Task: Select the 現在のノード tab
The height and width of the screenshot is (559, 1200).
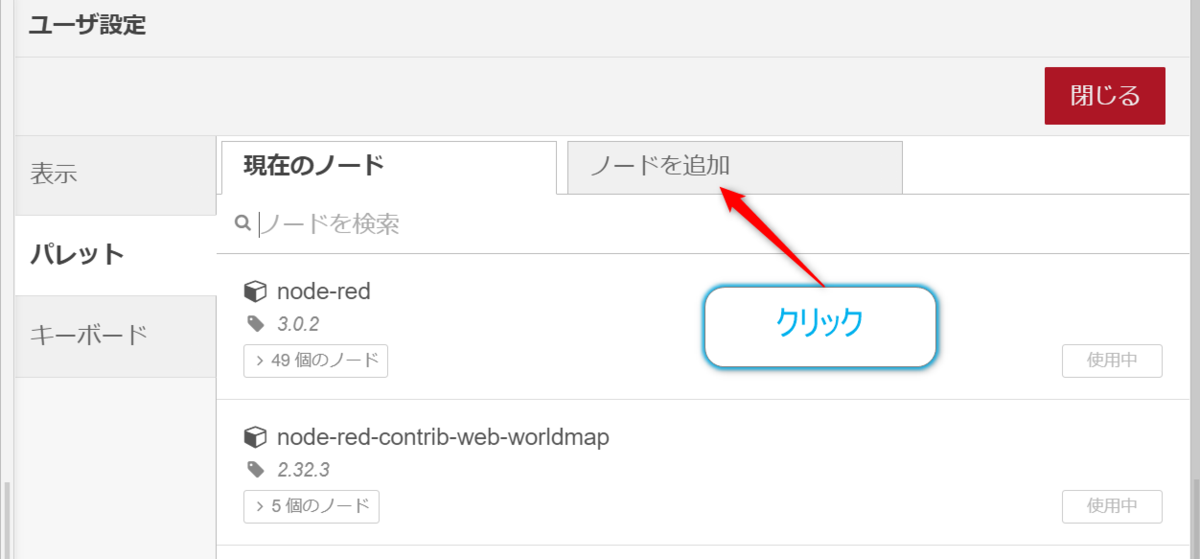Action: [x=388, y=167]
